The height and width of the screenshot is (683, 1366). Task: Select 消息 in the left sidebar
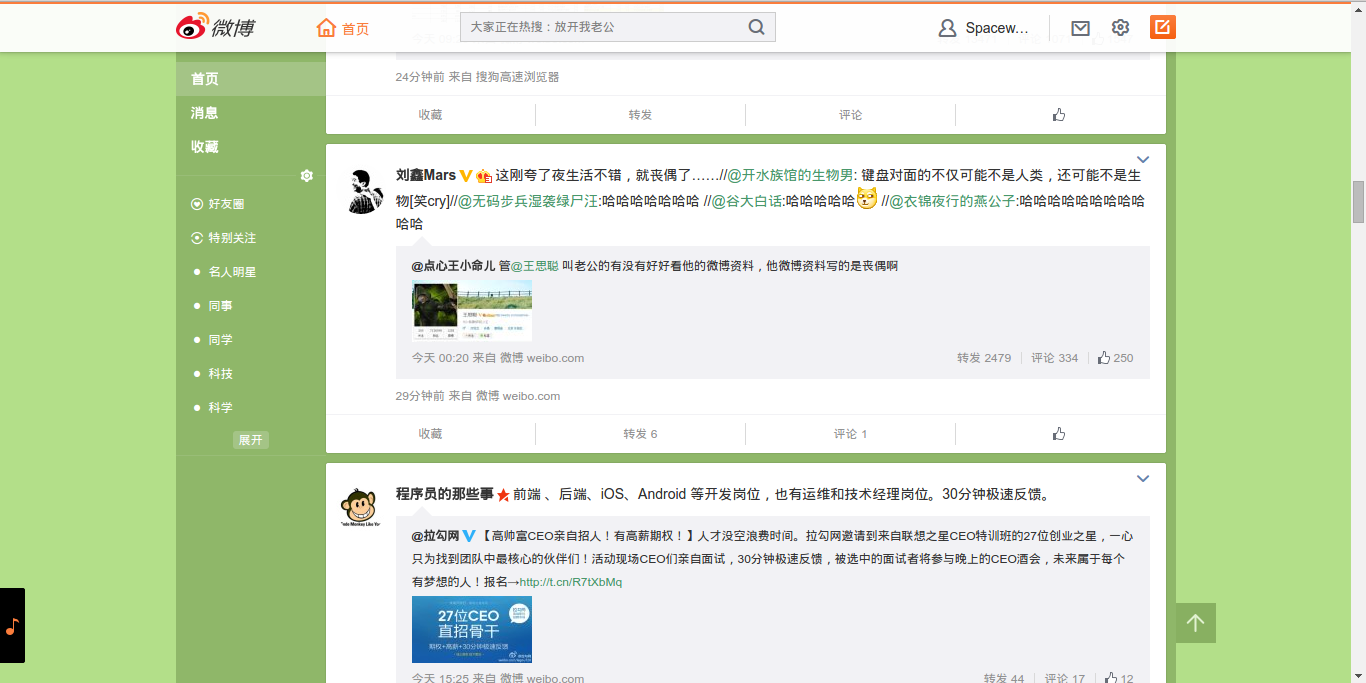coord(204,112)
